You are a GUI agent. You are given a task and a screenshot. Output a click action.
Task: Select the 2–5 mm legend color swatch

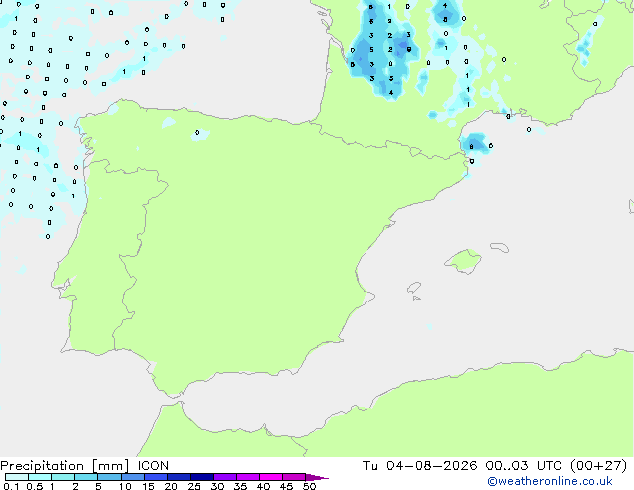click(86, 477)
